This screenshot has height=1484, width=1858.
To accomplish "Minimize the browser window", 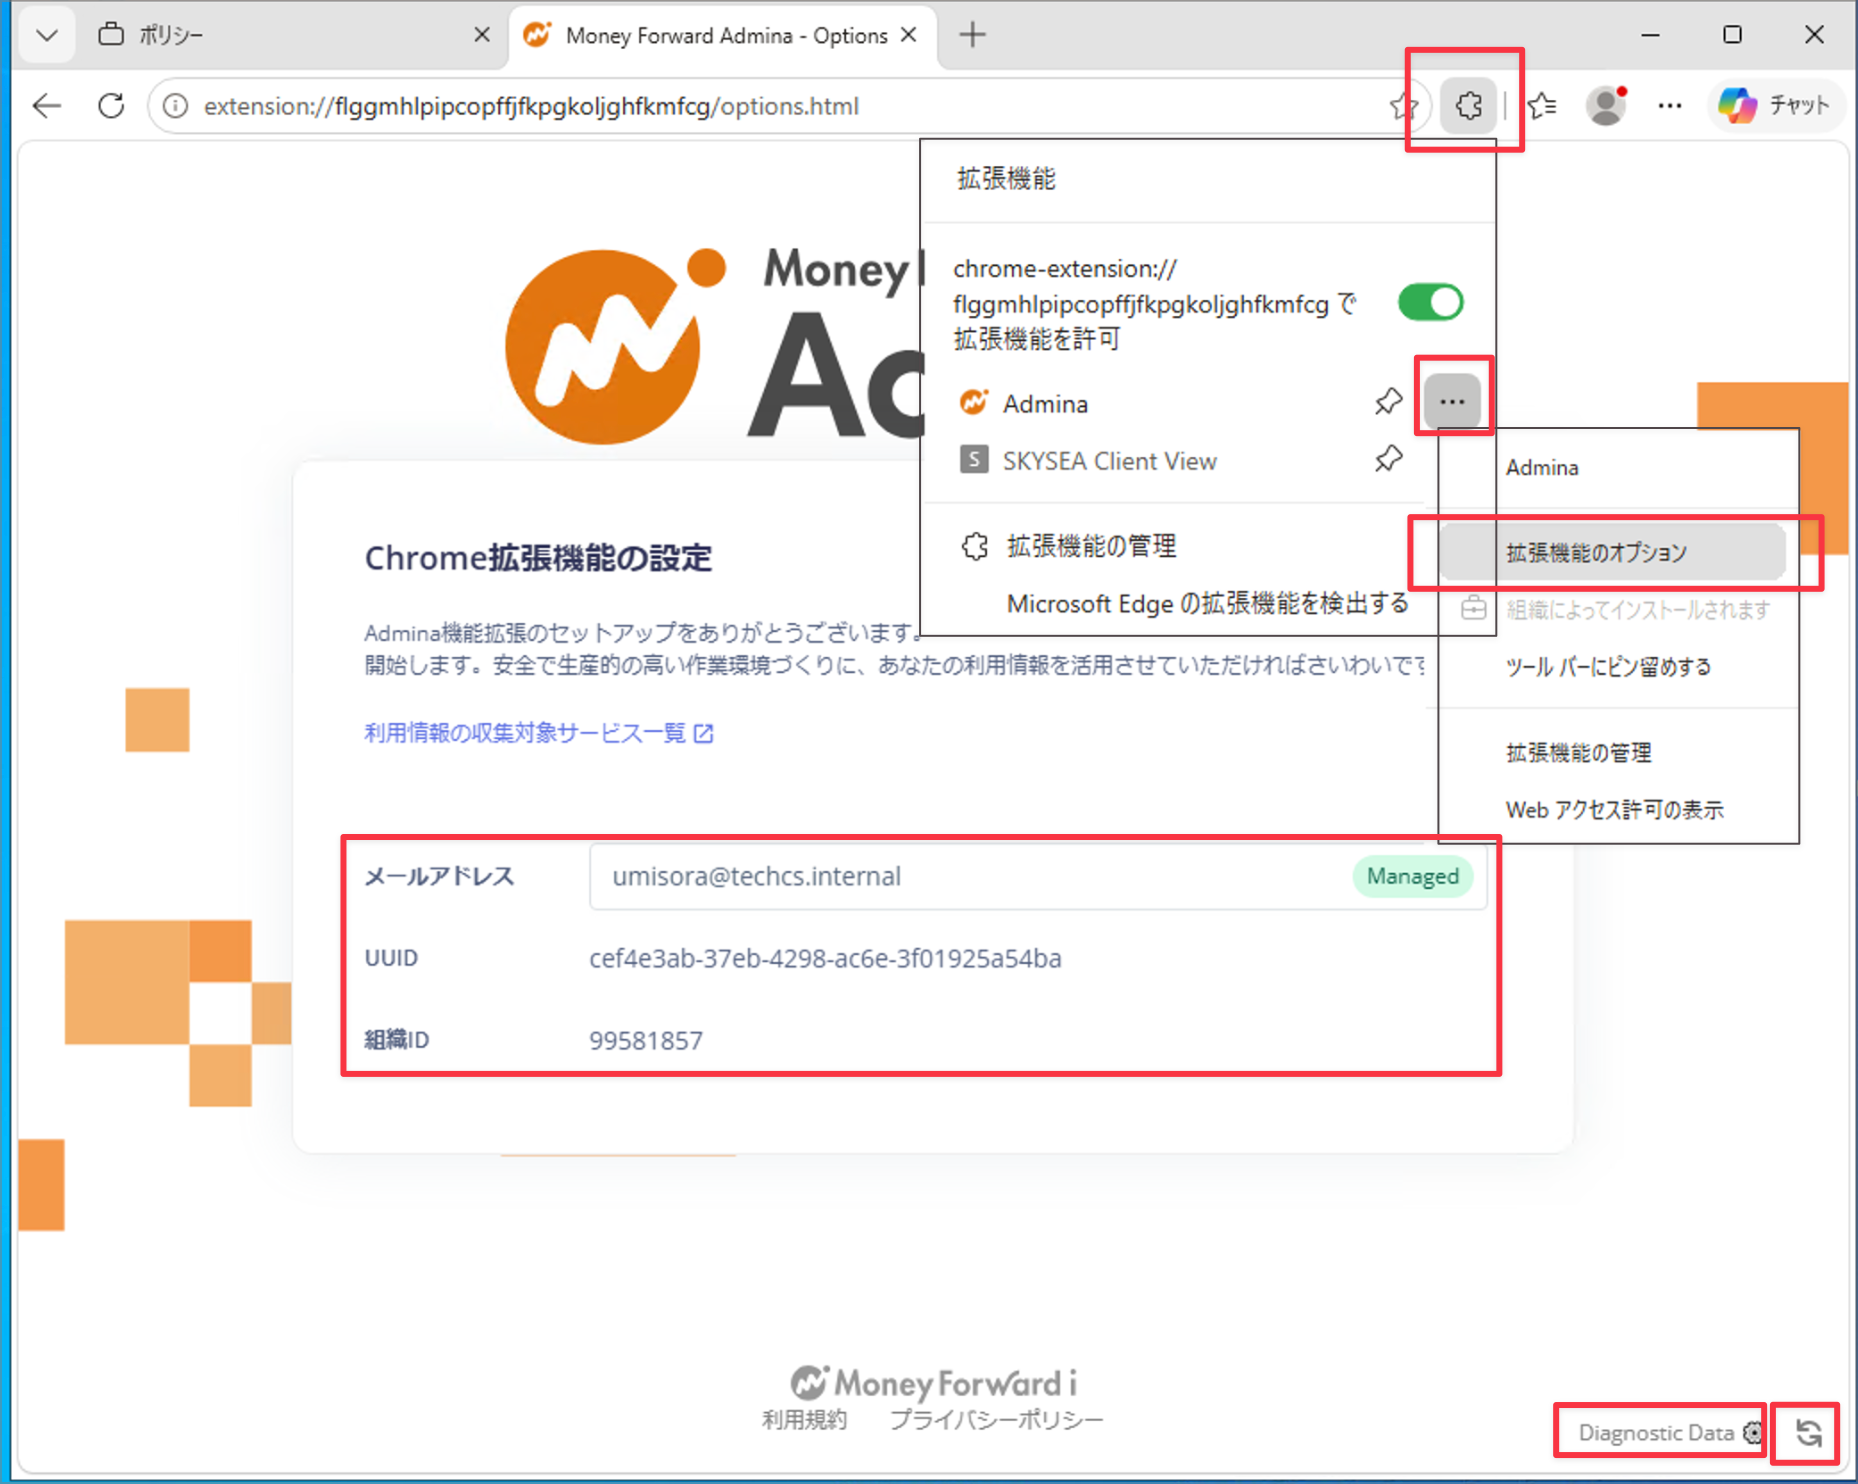I will [1650, 35].
